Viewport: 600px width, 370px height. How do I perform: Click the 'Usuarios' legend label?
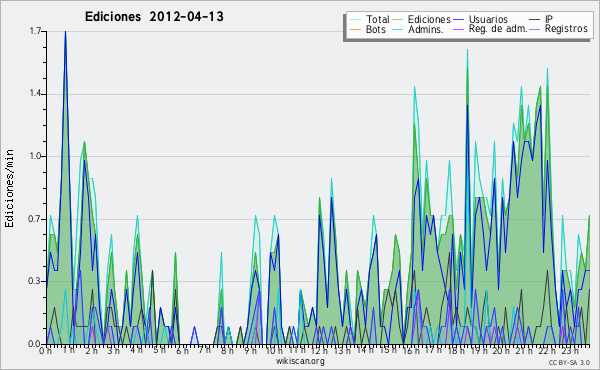(488, 19)
